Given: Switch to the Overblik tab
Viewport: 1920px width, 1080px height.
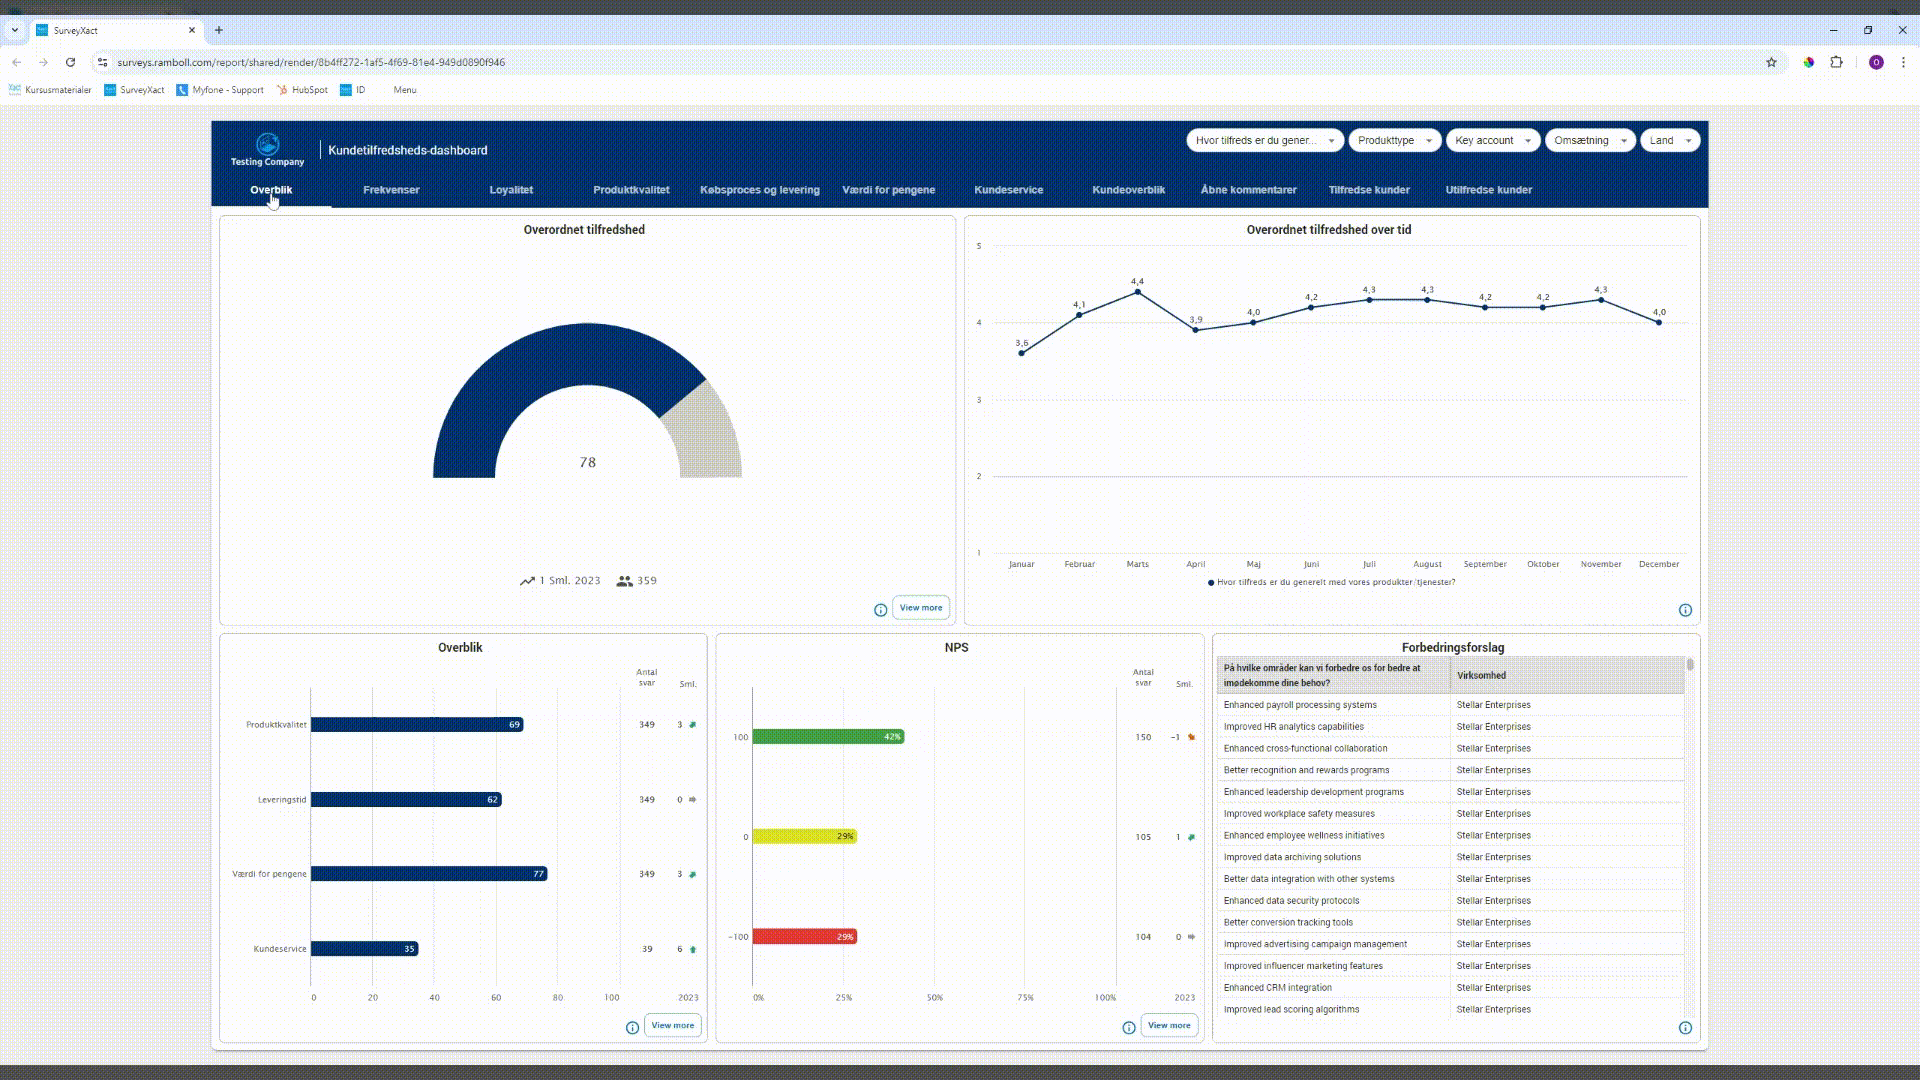Looking at the screenshot, I should click(x=271, y=190).
